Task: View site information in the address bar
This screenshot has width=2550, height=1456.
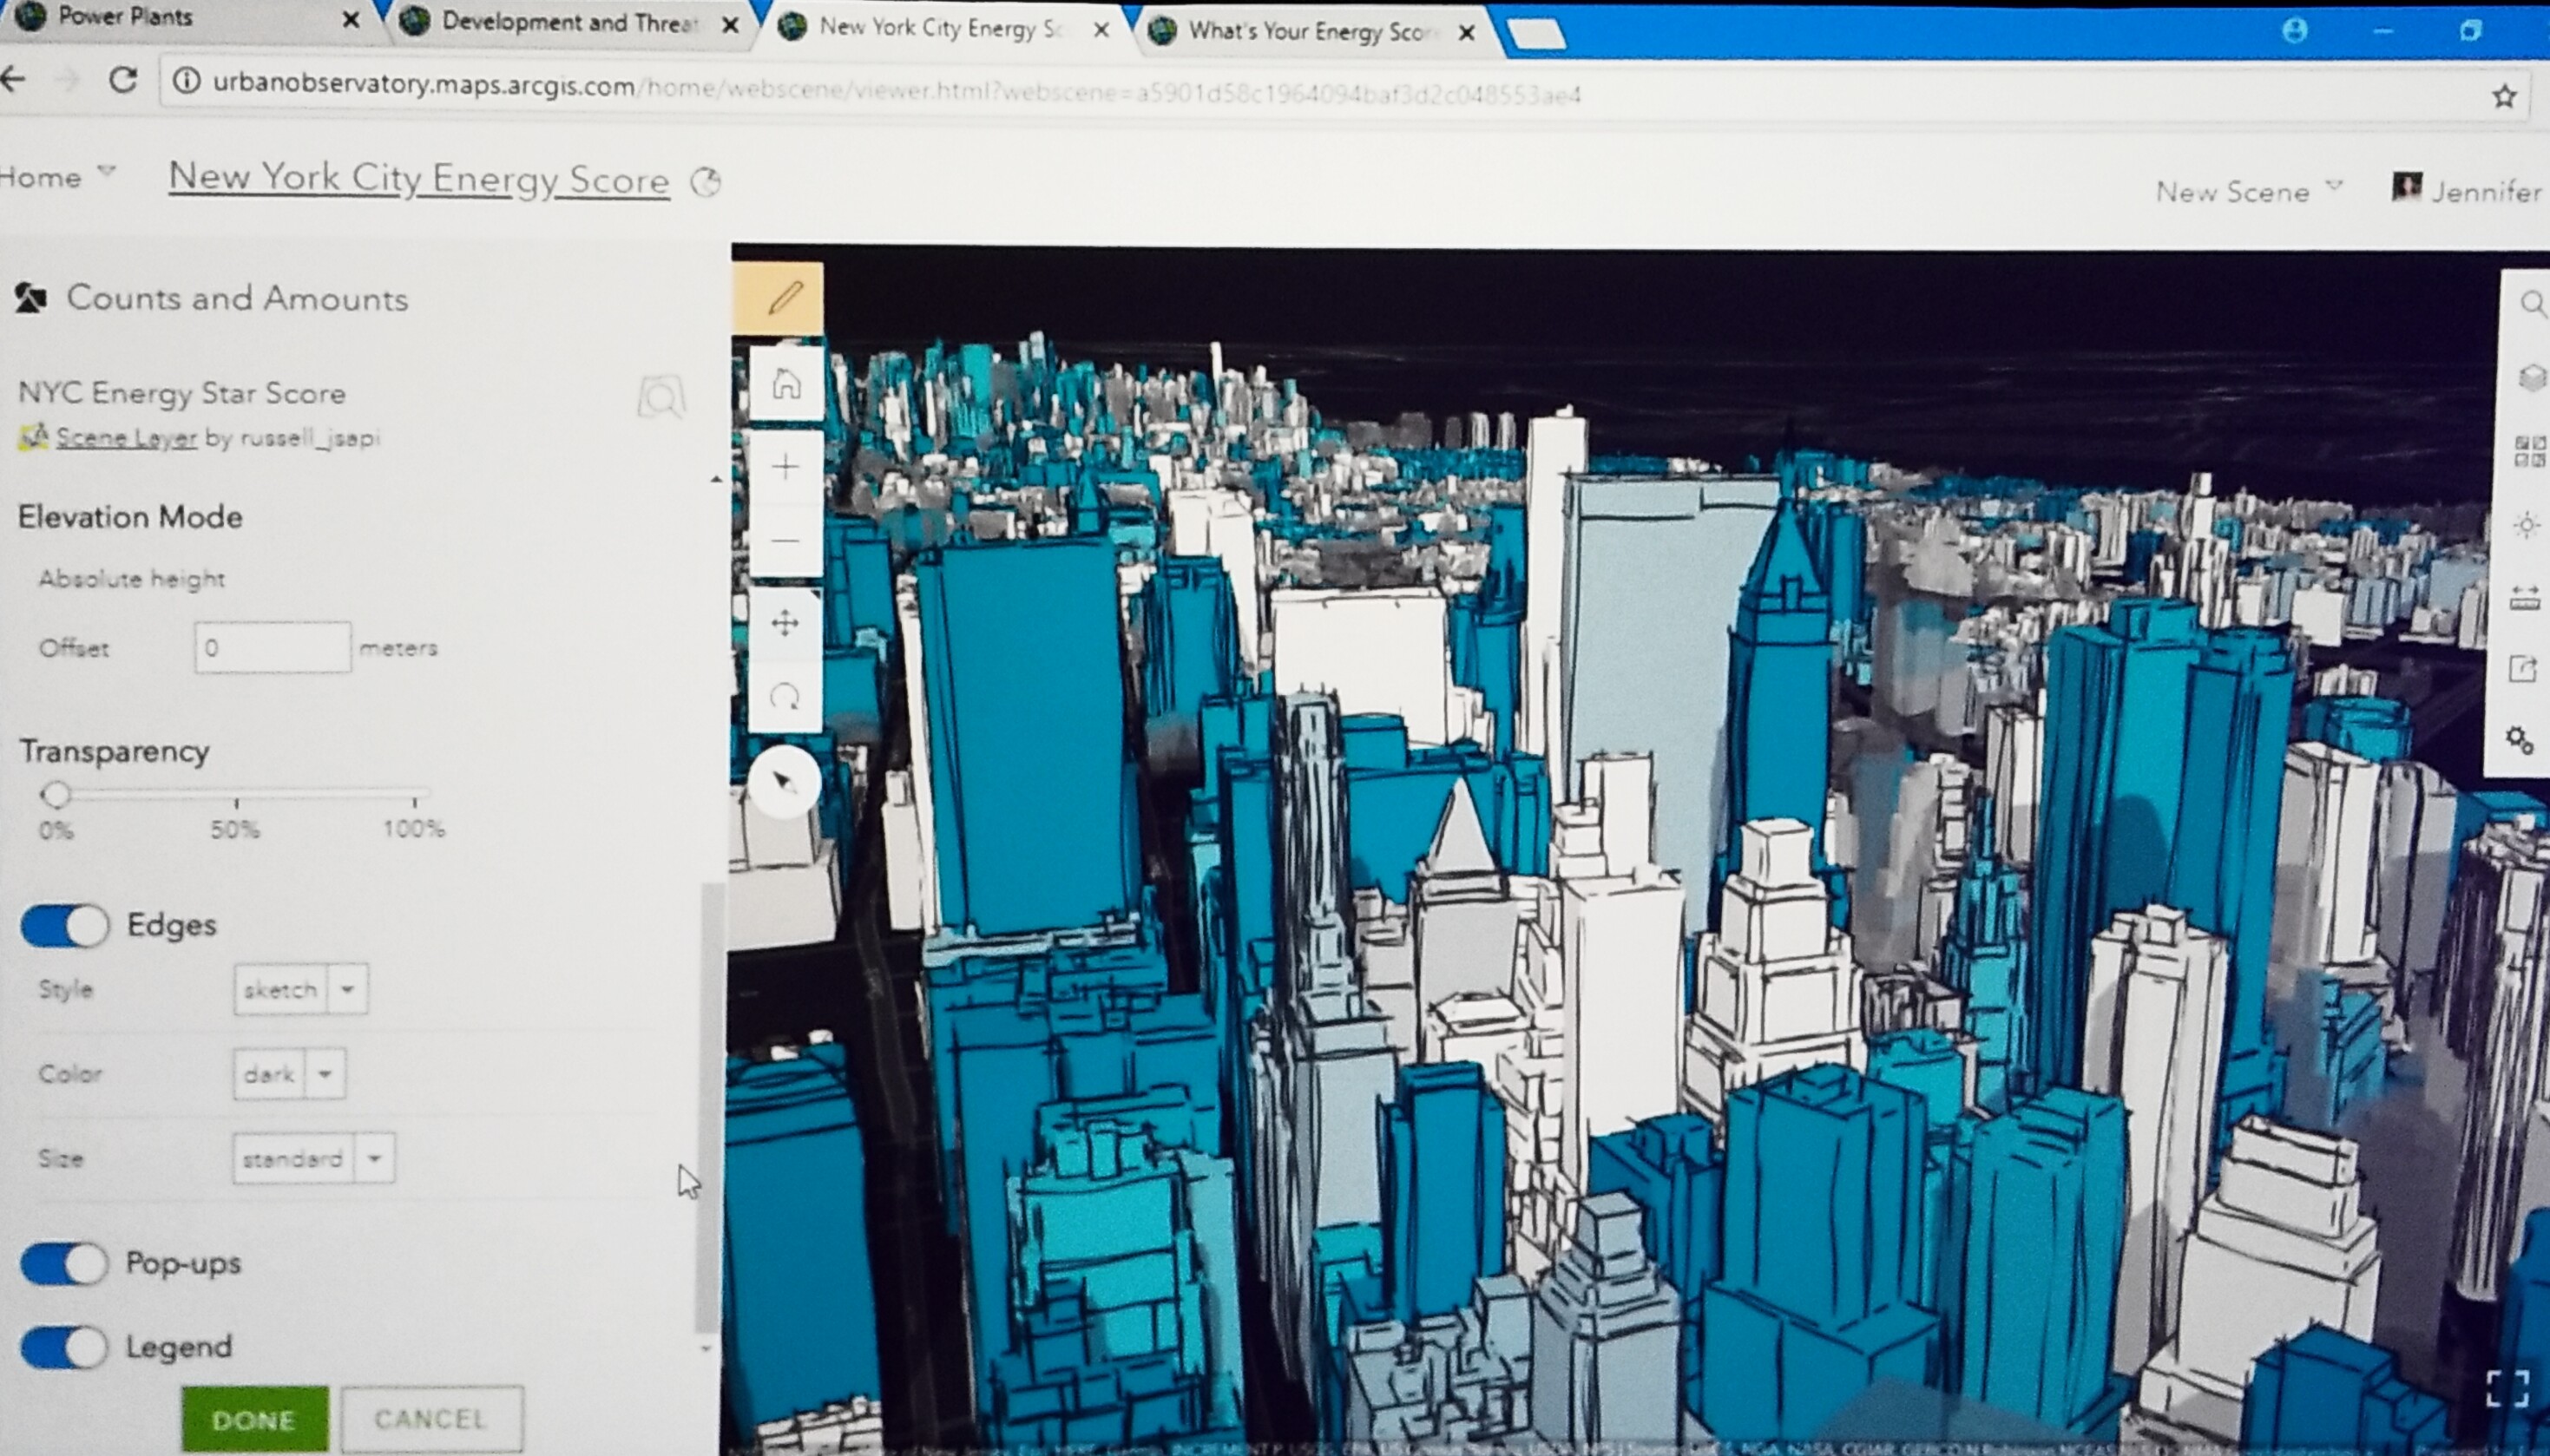Action: pos(186,82)
